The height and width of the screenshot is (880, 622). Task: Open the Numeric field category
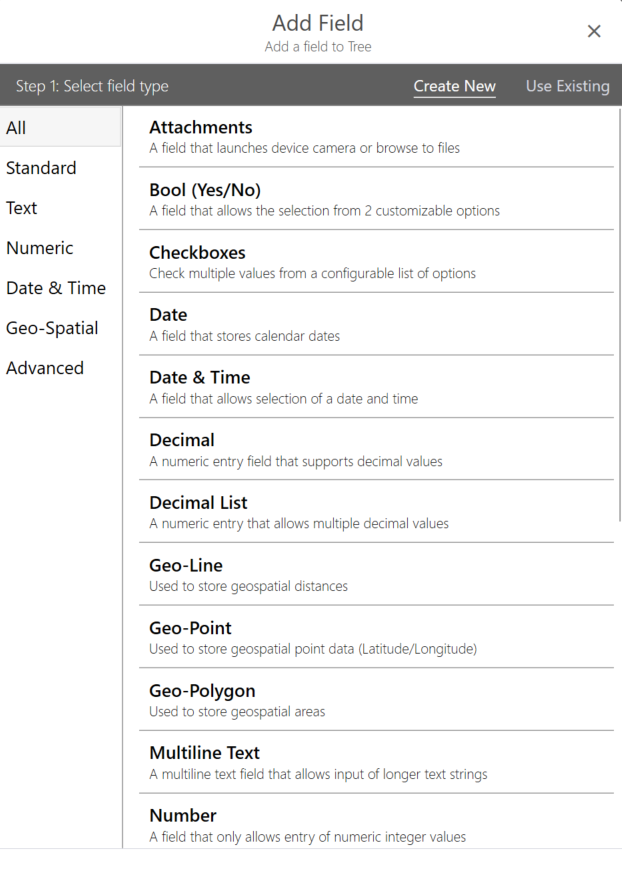click(x=40, y=248)
